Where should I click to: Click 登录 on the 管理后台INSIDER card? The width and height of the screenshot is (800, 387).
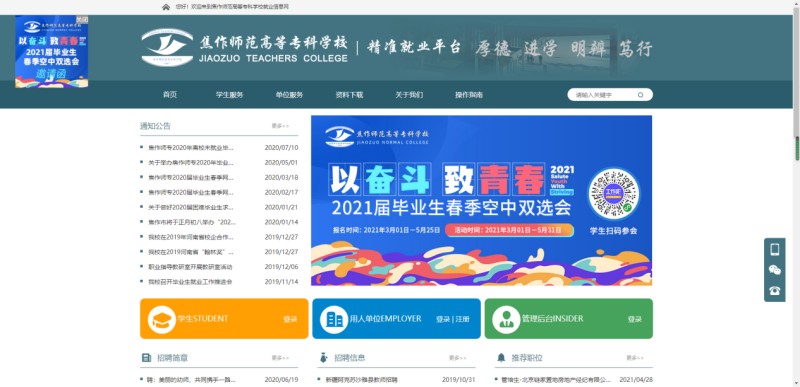tap(635, 319)
